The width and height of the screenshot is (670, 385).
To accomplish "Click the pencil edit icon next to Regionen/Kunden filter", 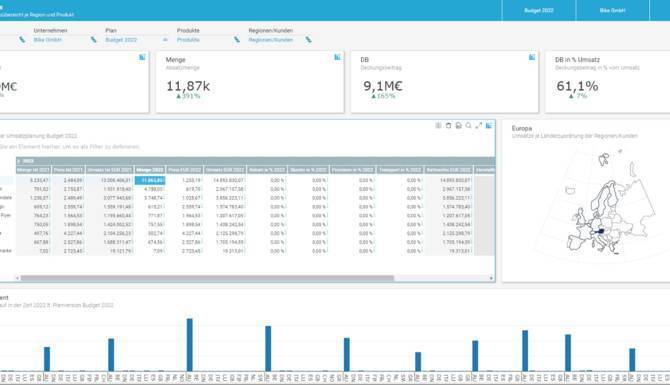I will 309,40.
